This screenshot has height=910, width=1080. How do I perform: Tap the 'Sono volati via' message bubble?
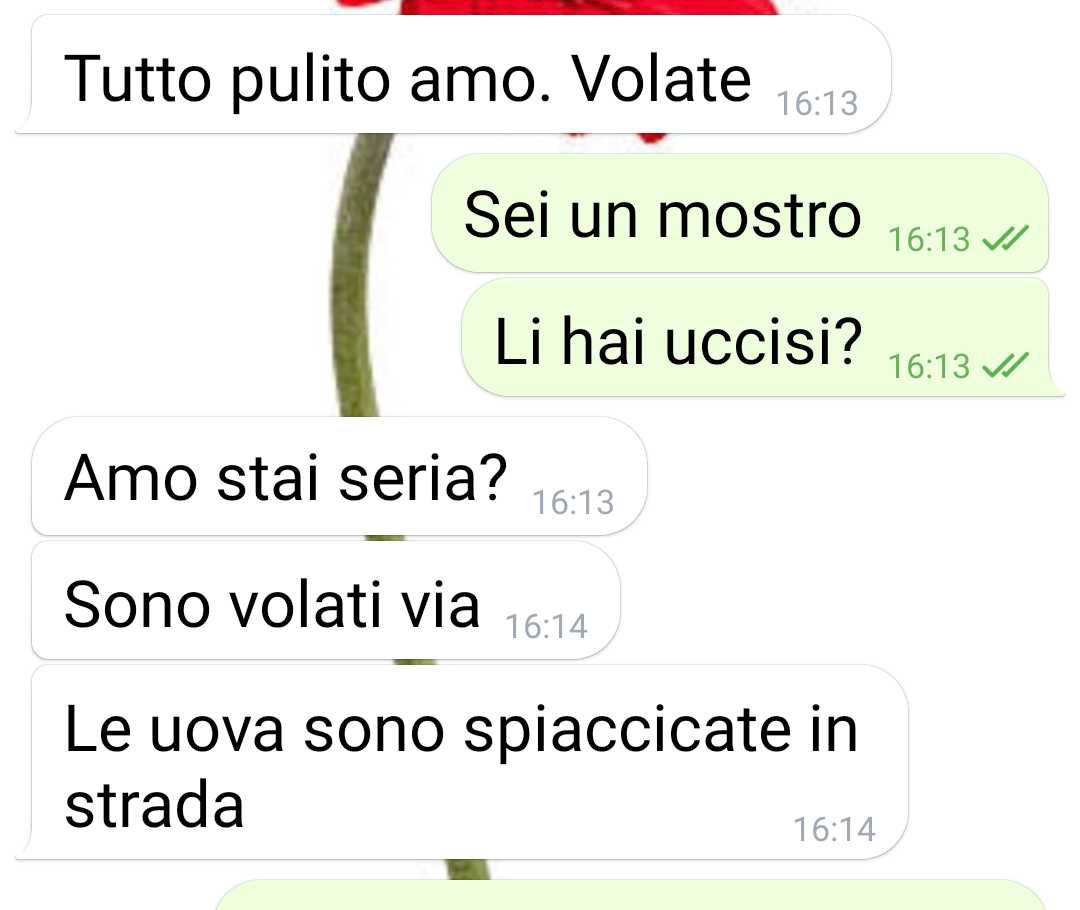point(326,601)
